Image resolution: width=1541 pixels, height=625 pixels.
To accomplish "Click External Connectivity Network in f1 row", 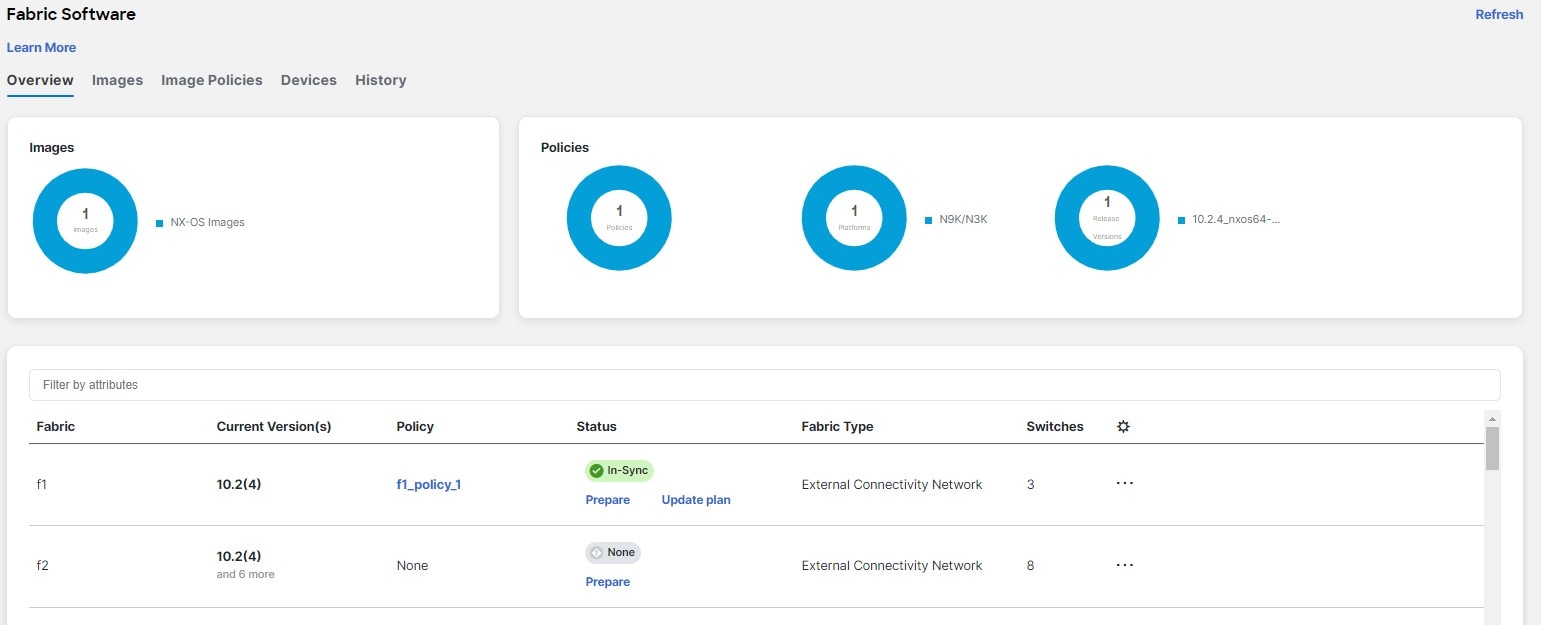I will tap(892, 485).
